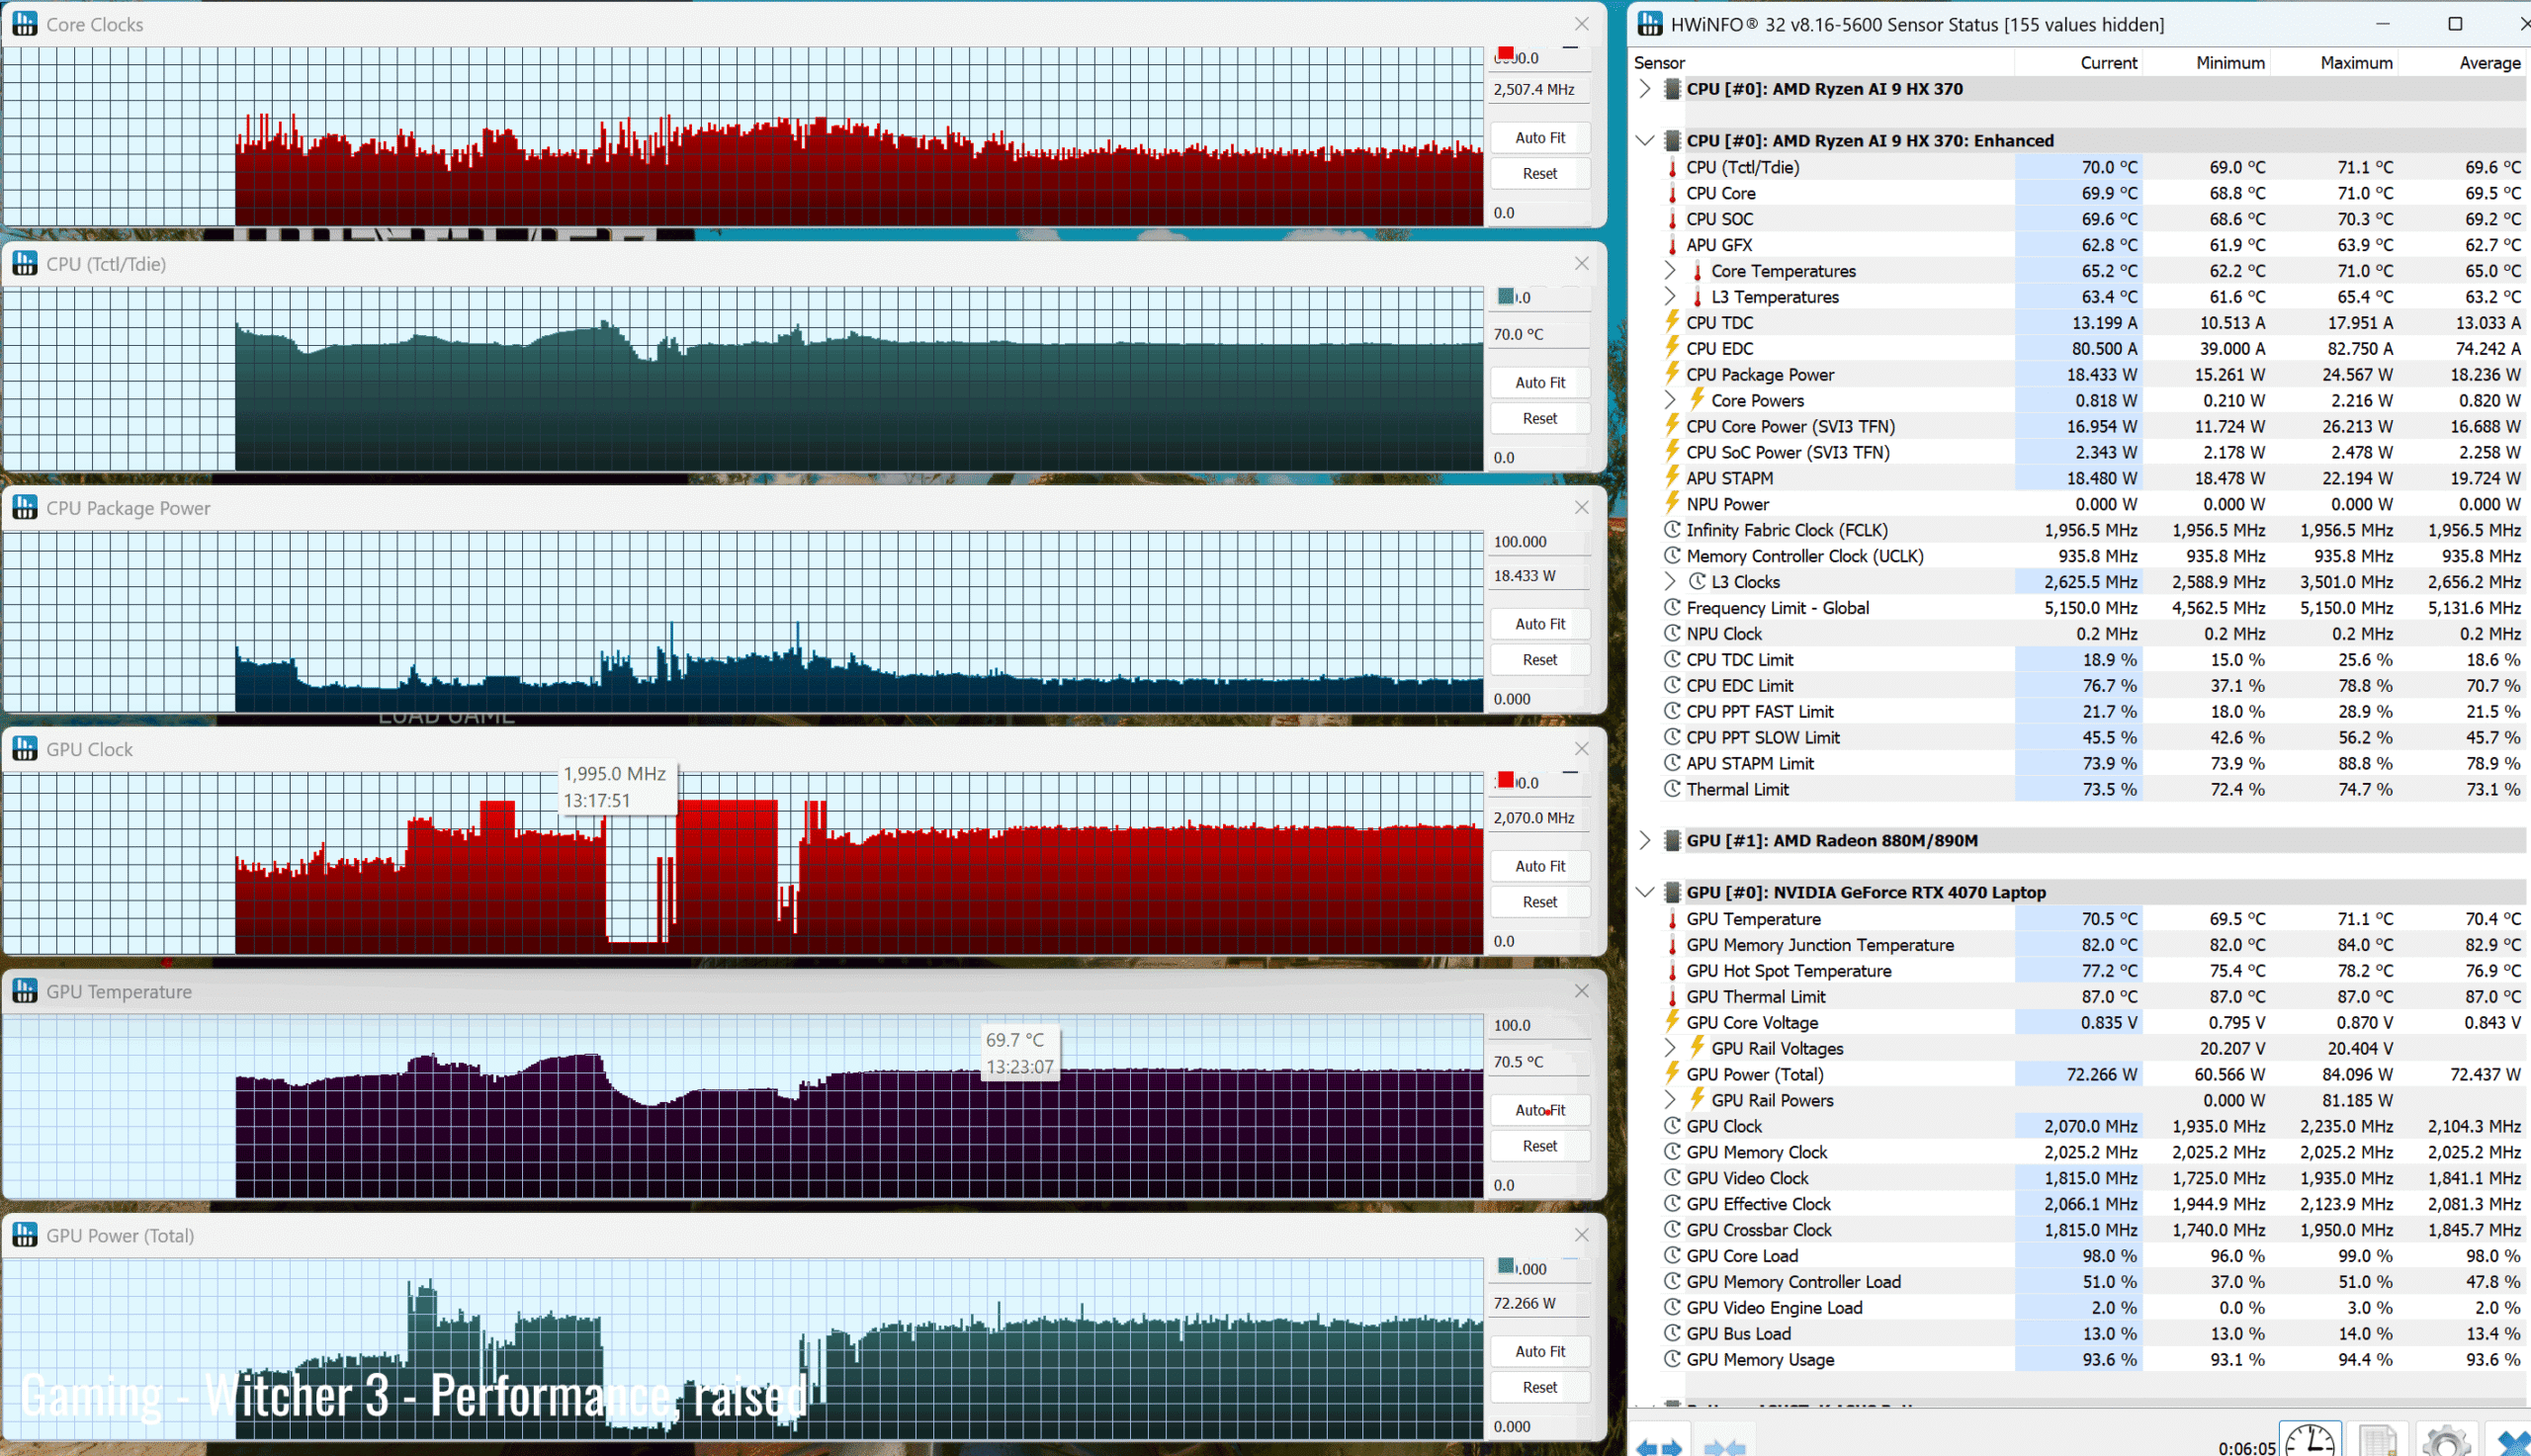Image resolution: width=2531 pixels, height=1456 pixels.
Task: Click the HWiNFO icon in GPU Temperature title
Action: [x=24, y=991]
